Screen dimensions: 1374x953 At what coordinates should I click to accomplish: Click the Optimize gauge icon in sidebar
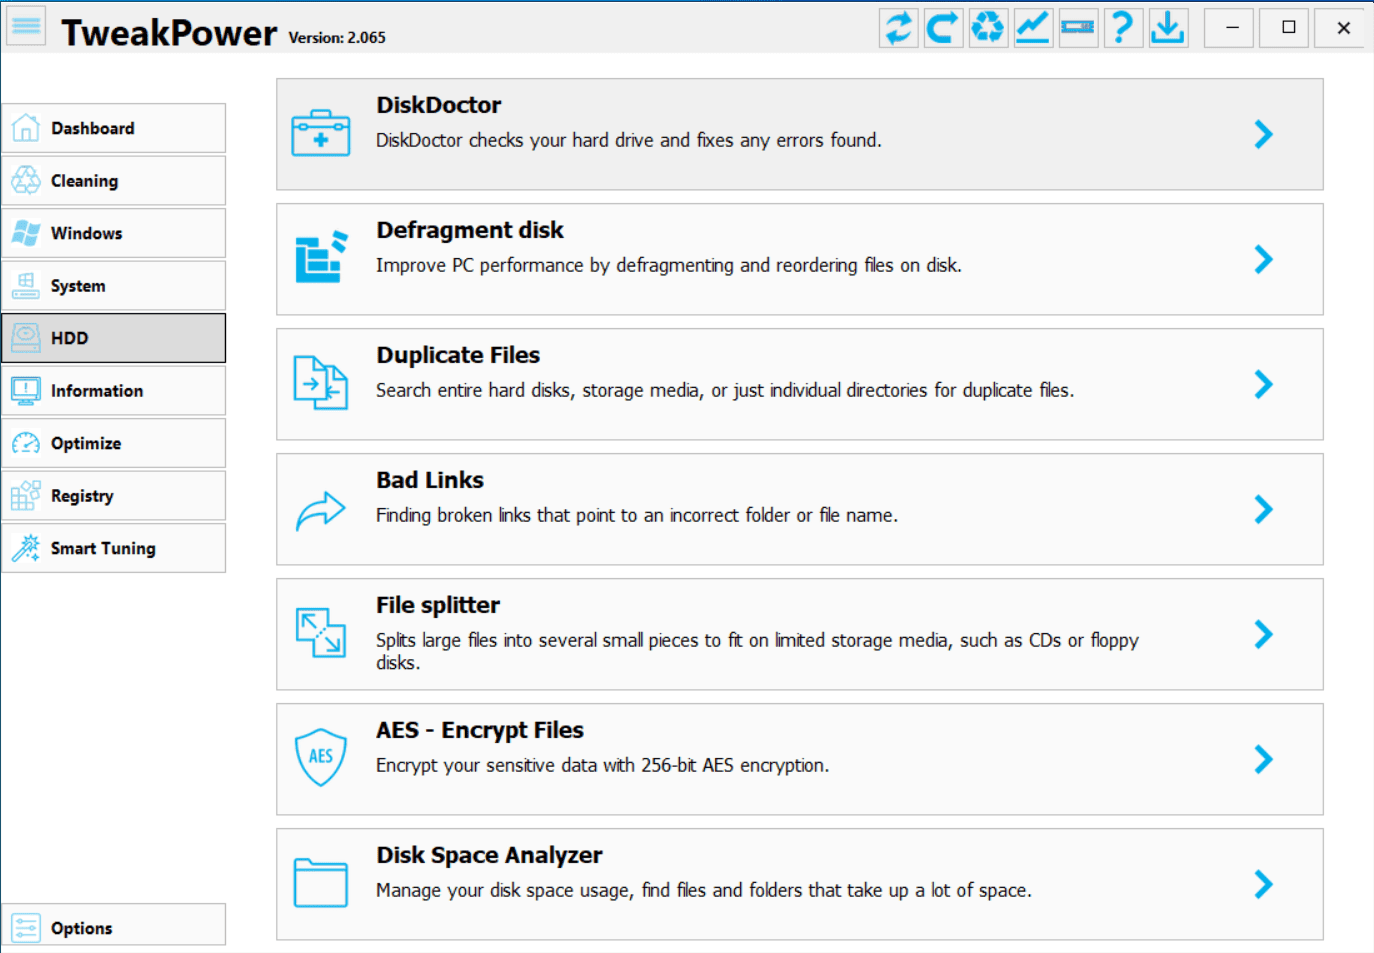[x=26, y=443]
